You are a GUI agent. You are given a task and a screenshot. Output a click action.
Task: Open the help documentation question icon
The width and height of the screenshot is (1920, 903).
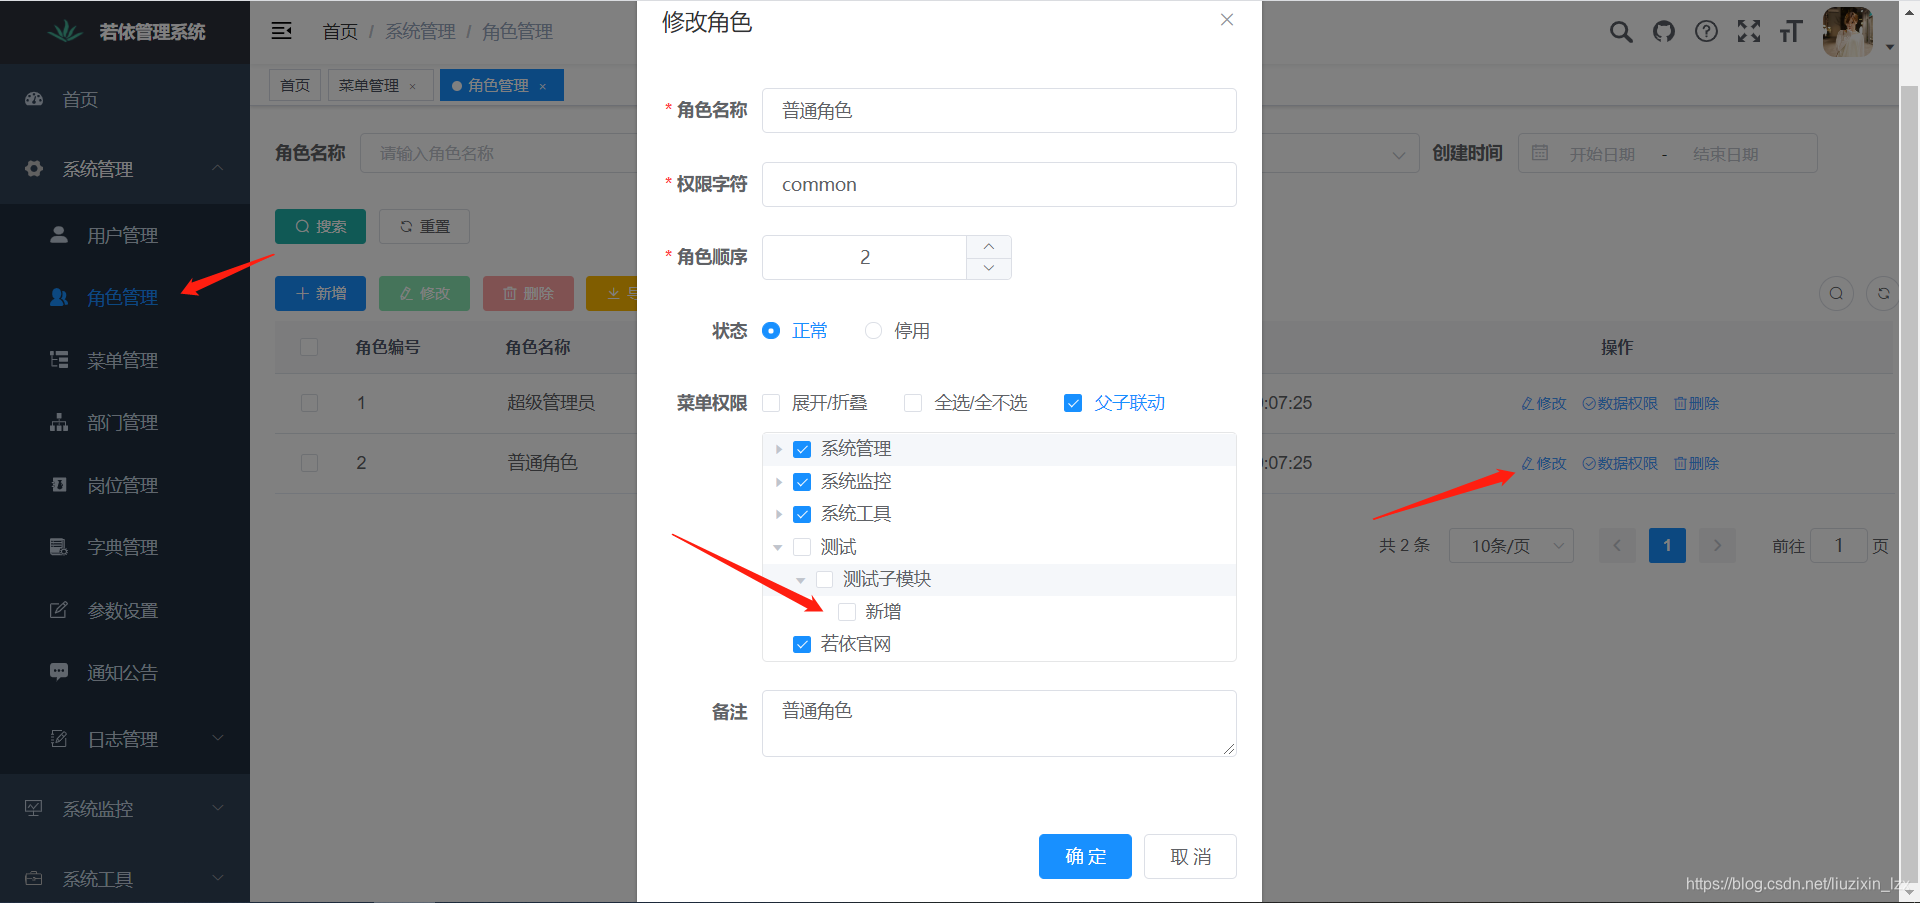coord(1706,32)
